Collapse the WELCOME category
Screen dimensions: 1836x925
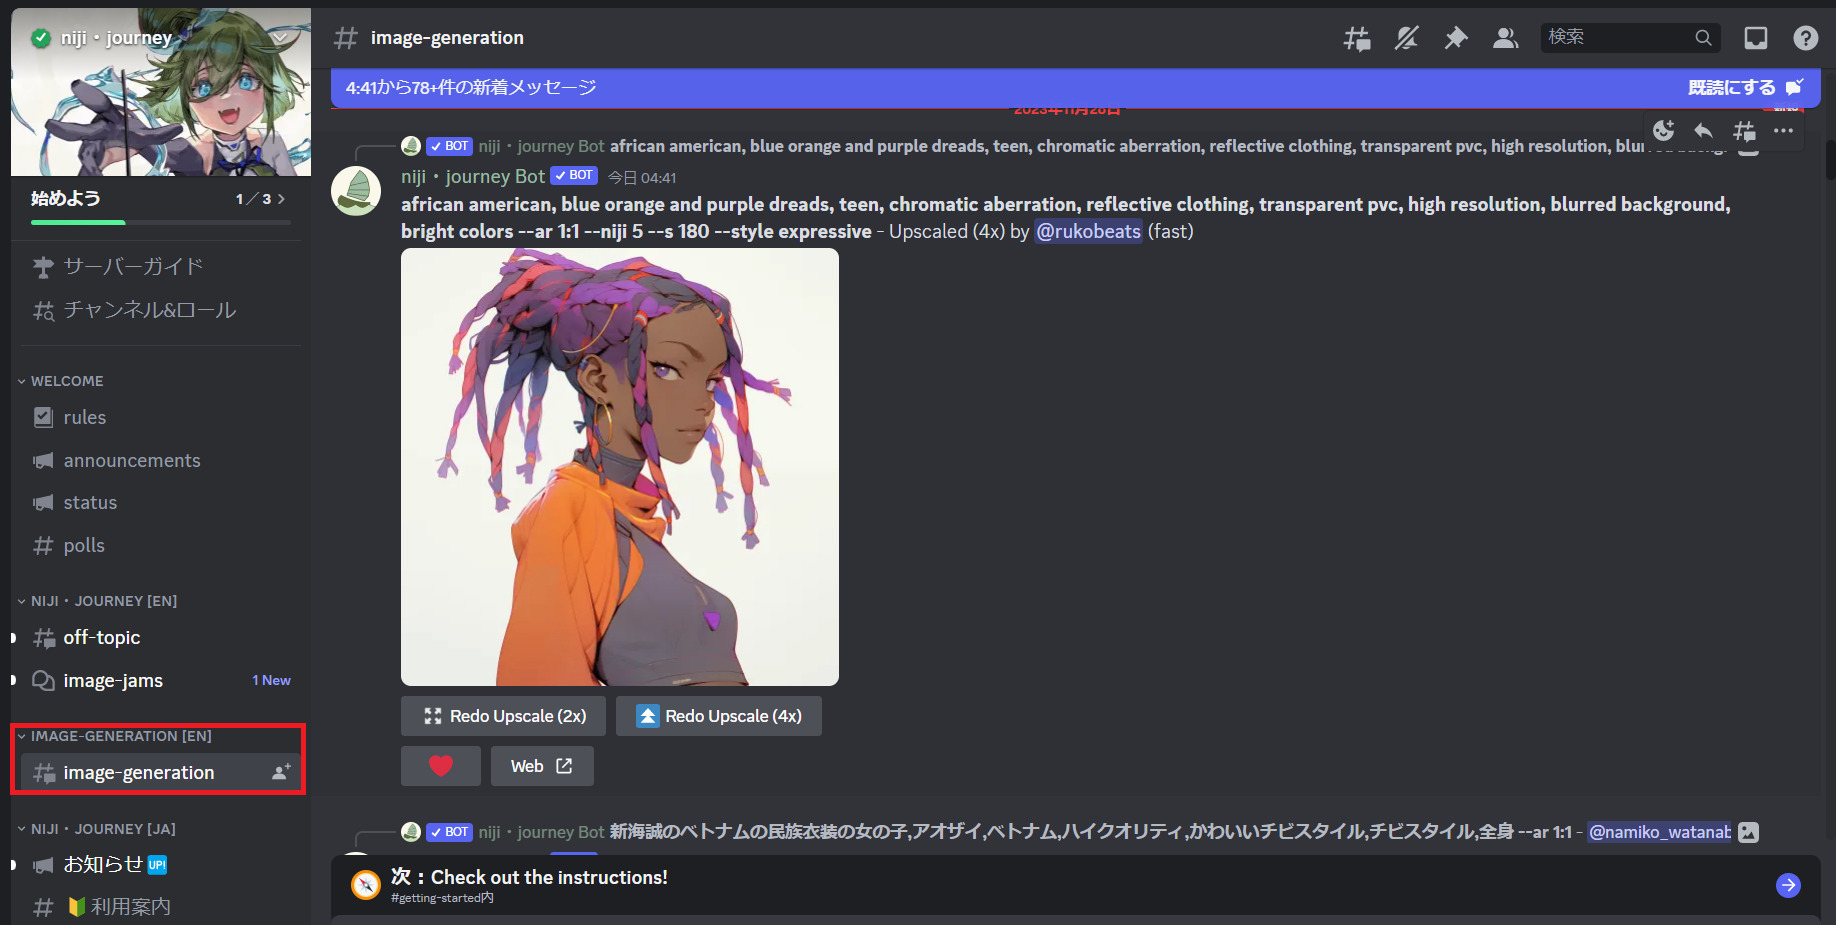[x=66, y=381]
